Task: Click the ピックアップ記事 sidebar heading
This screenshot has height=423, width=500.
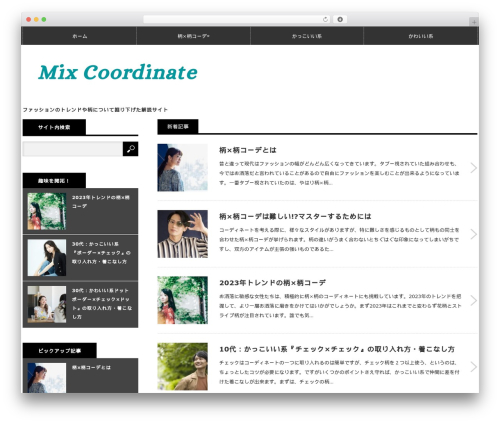Action: pos(60,351)
